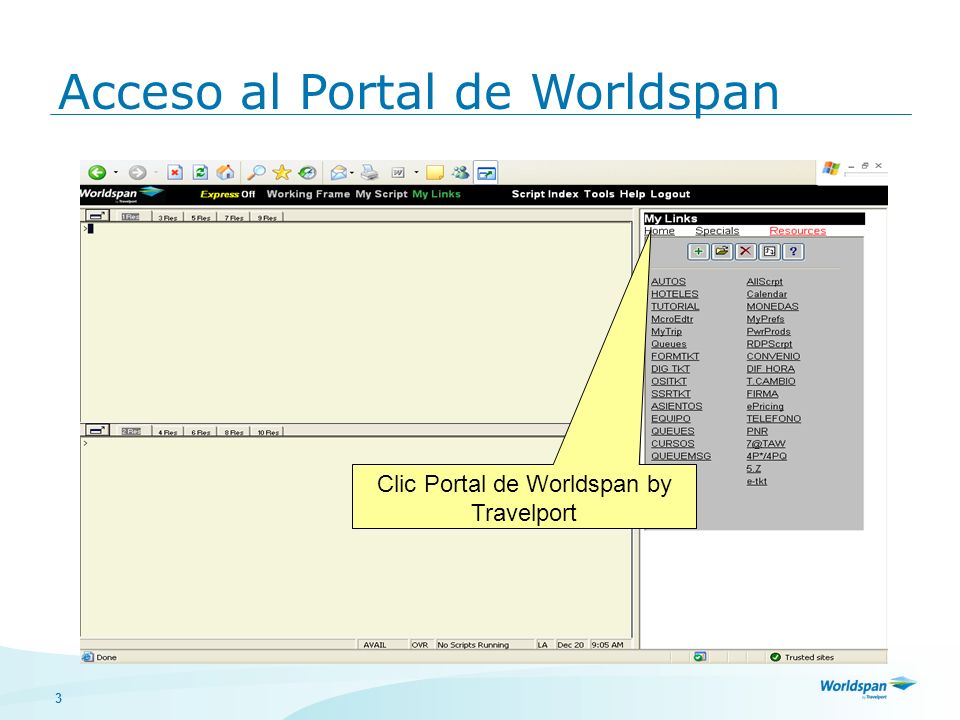Open the TUTORIAL link
The height and width of the screenshot is (720, 960).
675,306
